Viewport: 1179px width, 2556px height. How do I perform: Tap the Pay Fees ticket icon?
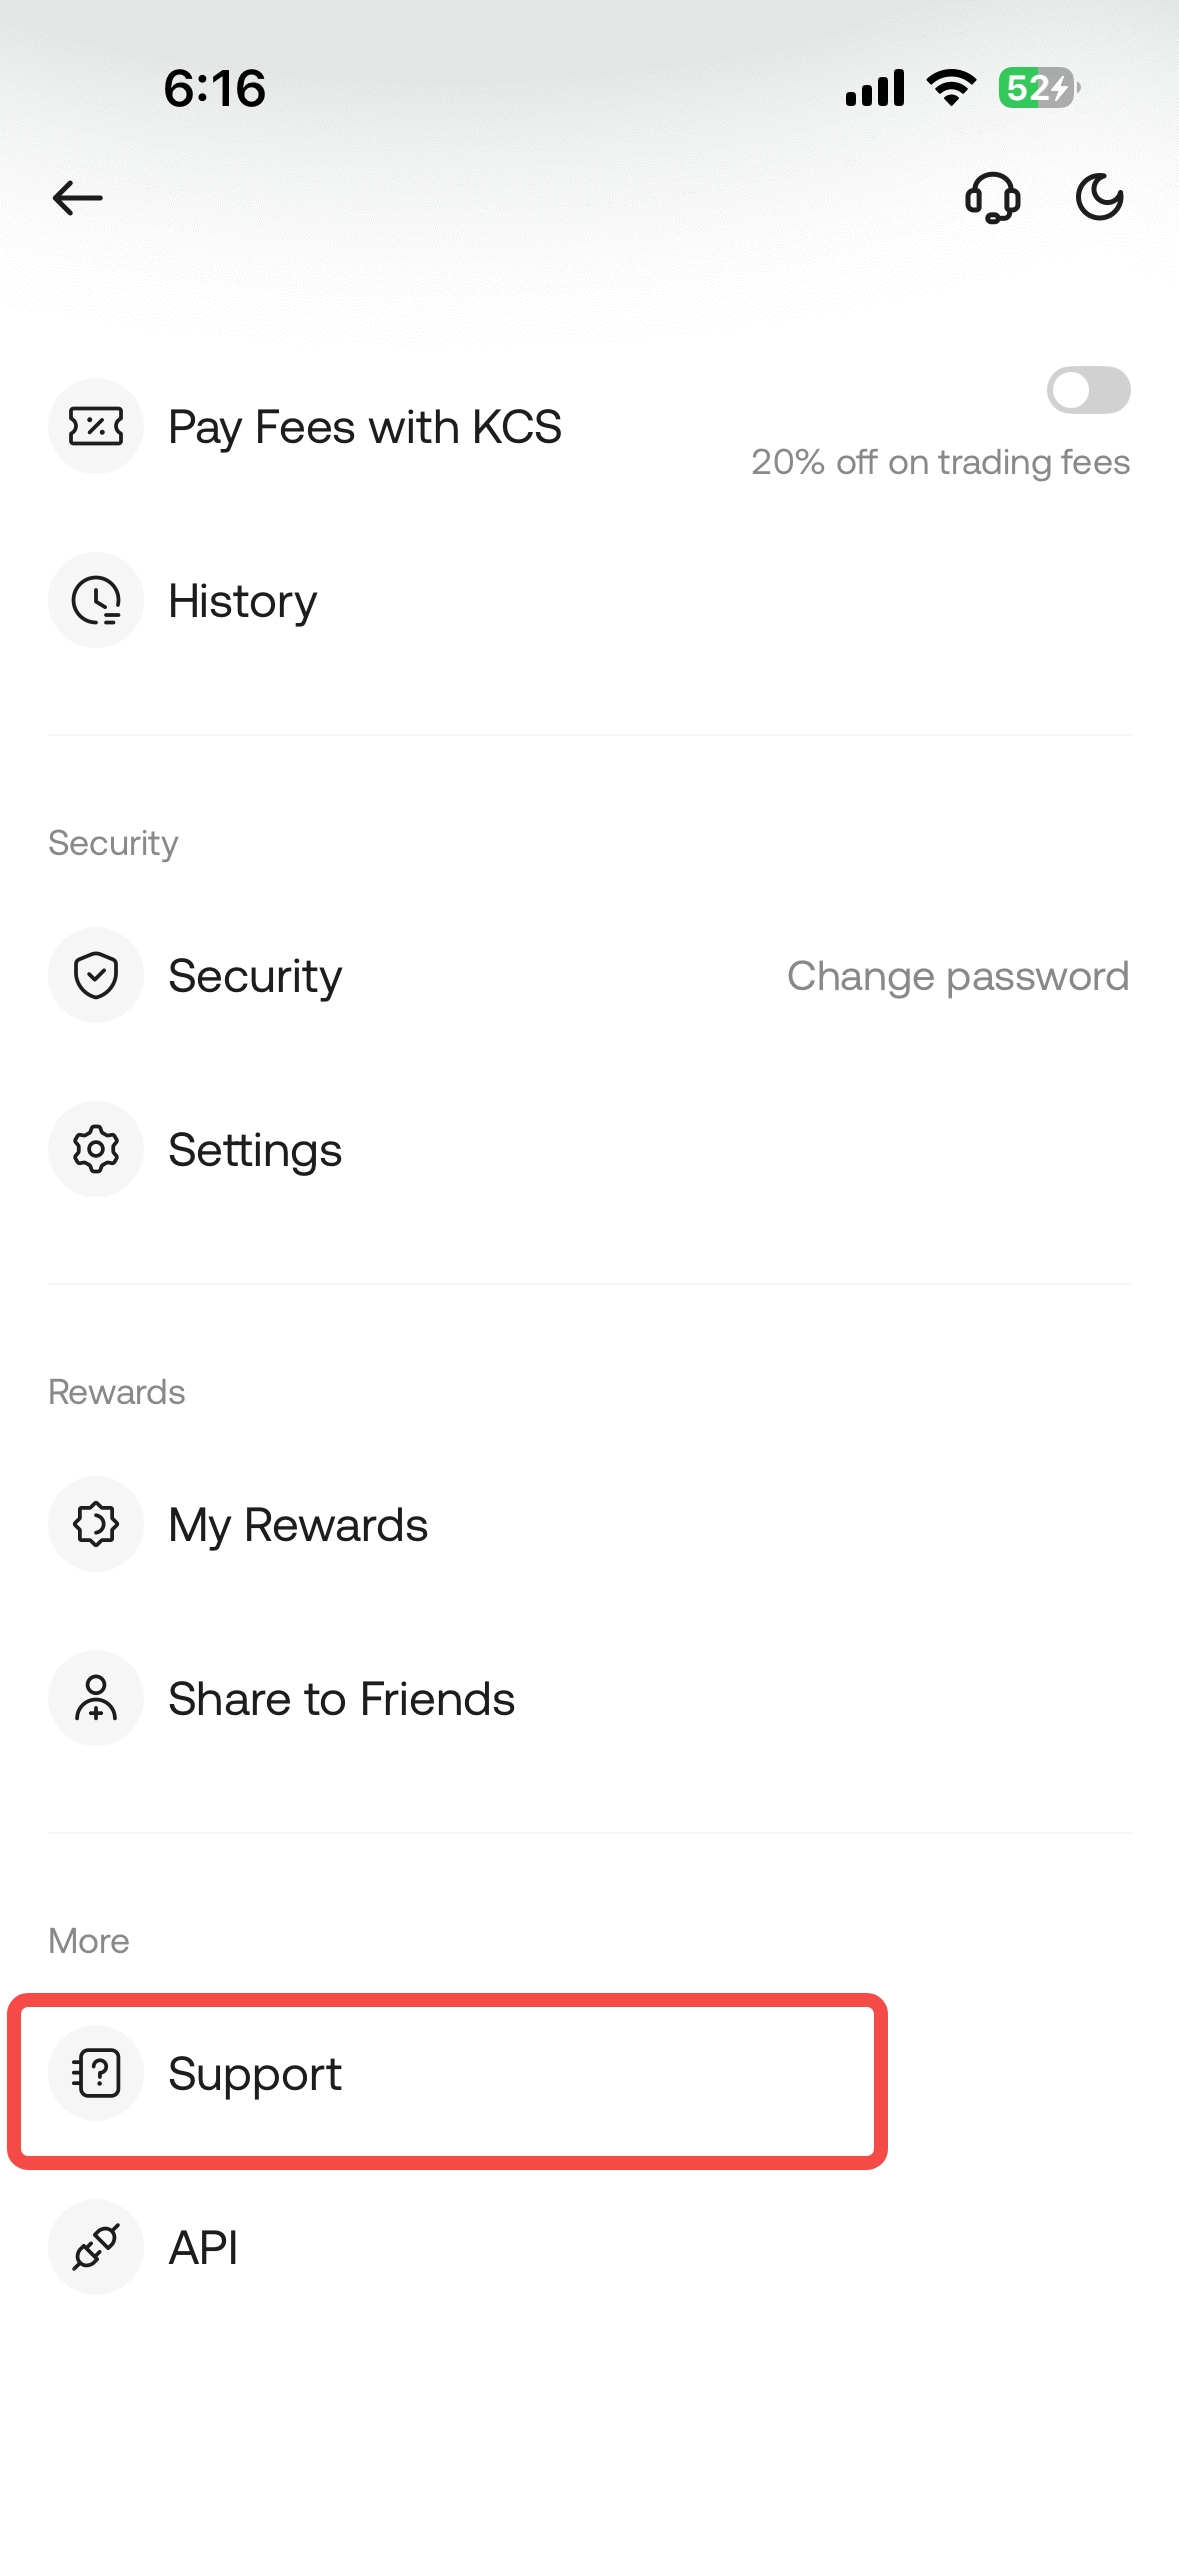pos(96,427)
